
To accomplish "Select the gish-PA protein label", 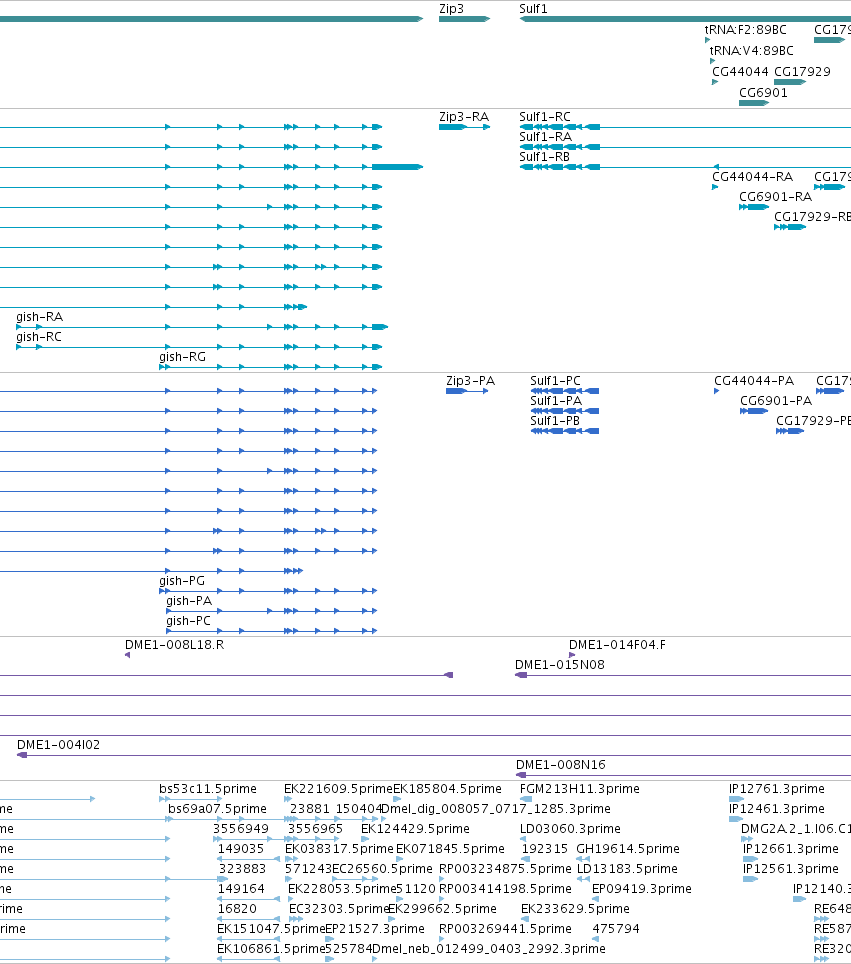I will pos(189,601).
